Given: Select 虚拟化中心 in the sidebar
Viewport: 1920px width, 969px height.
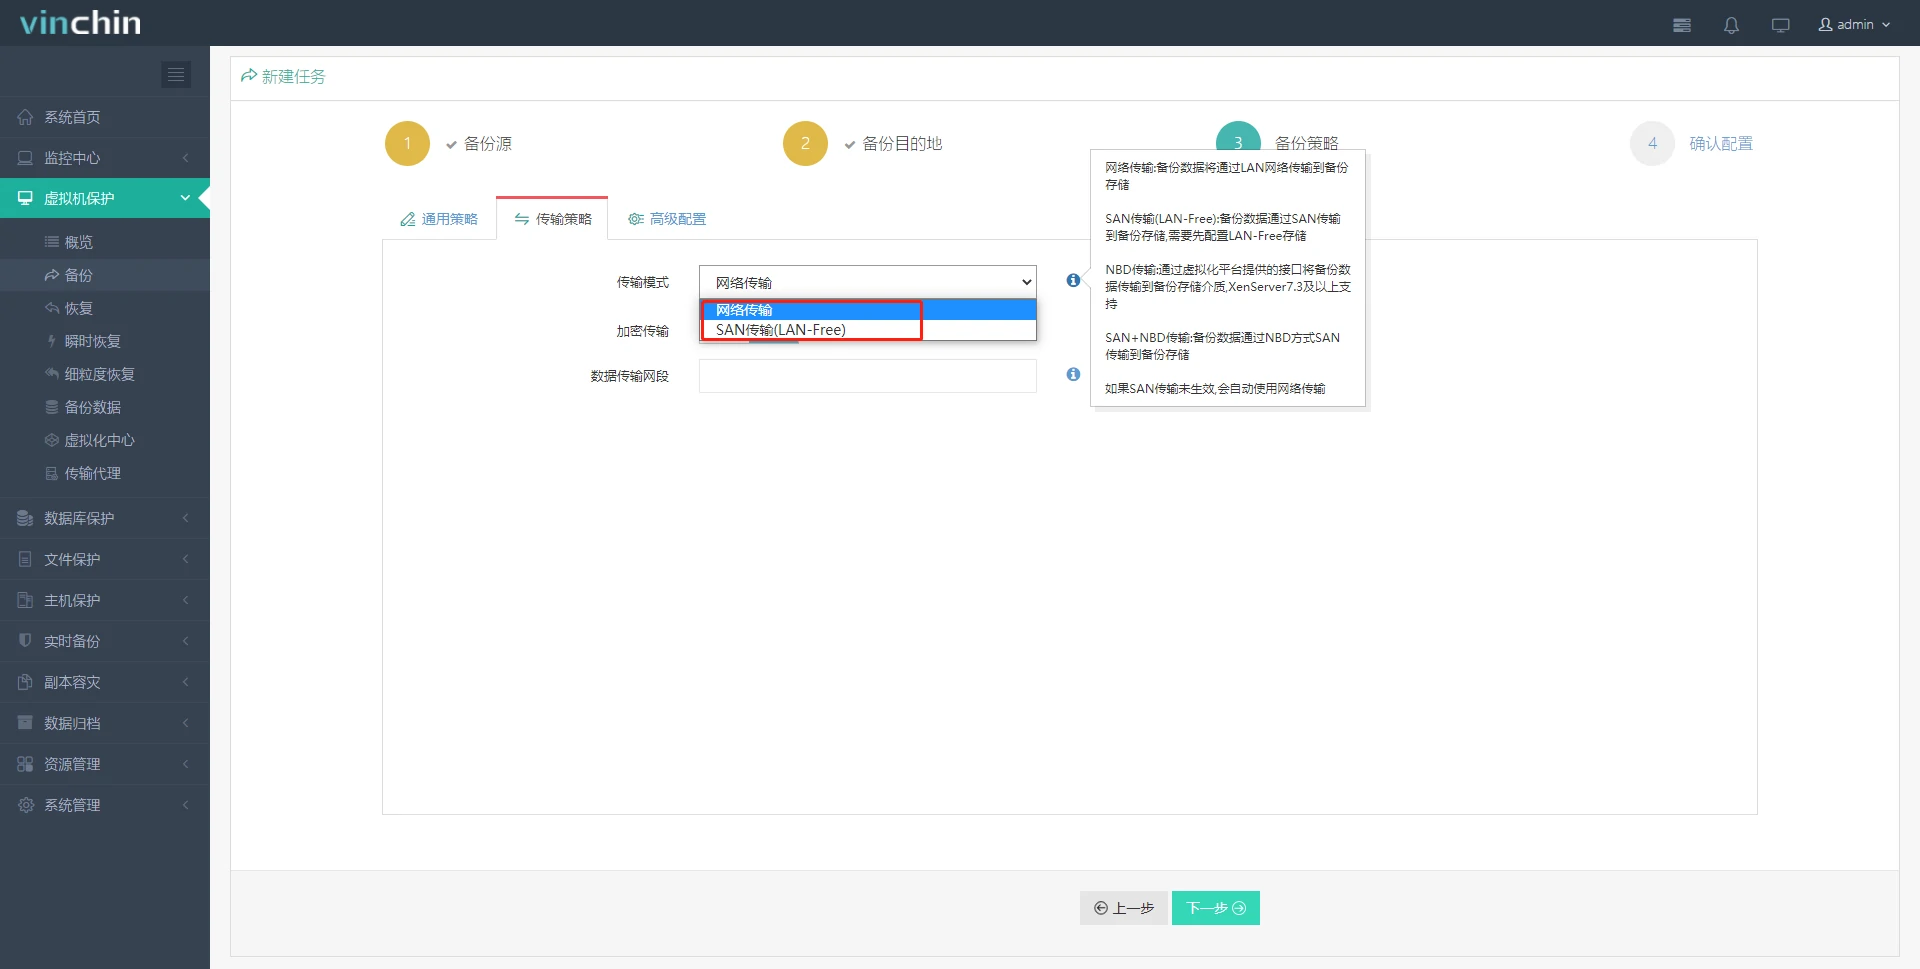Looking at the screenshot, I should pyautogui.click(x=96, y=440).
